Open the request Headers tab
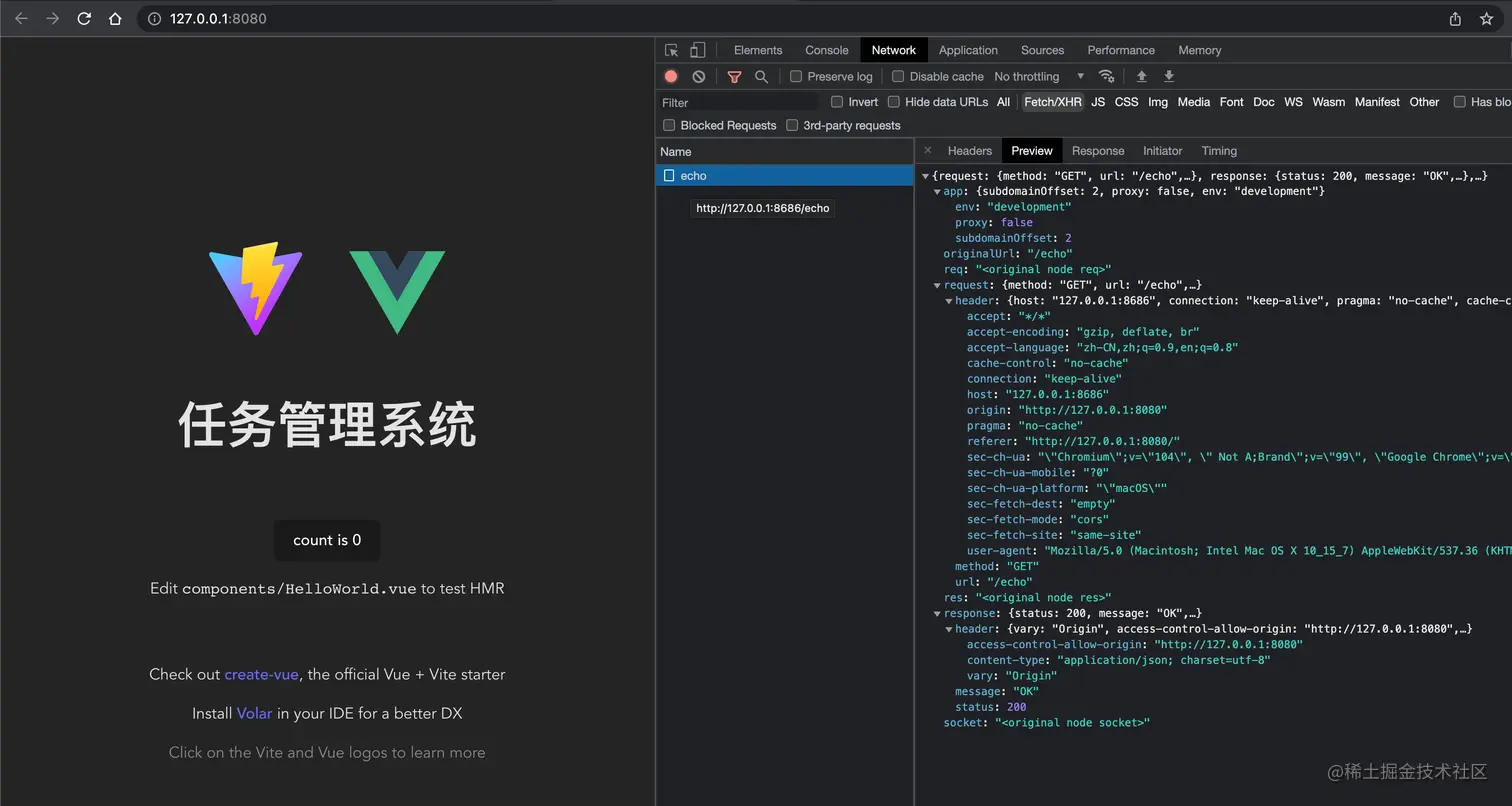This screenshot has width=1512, height=806. [969, 151]
